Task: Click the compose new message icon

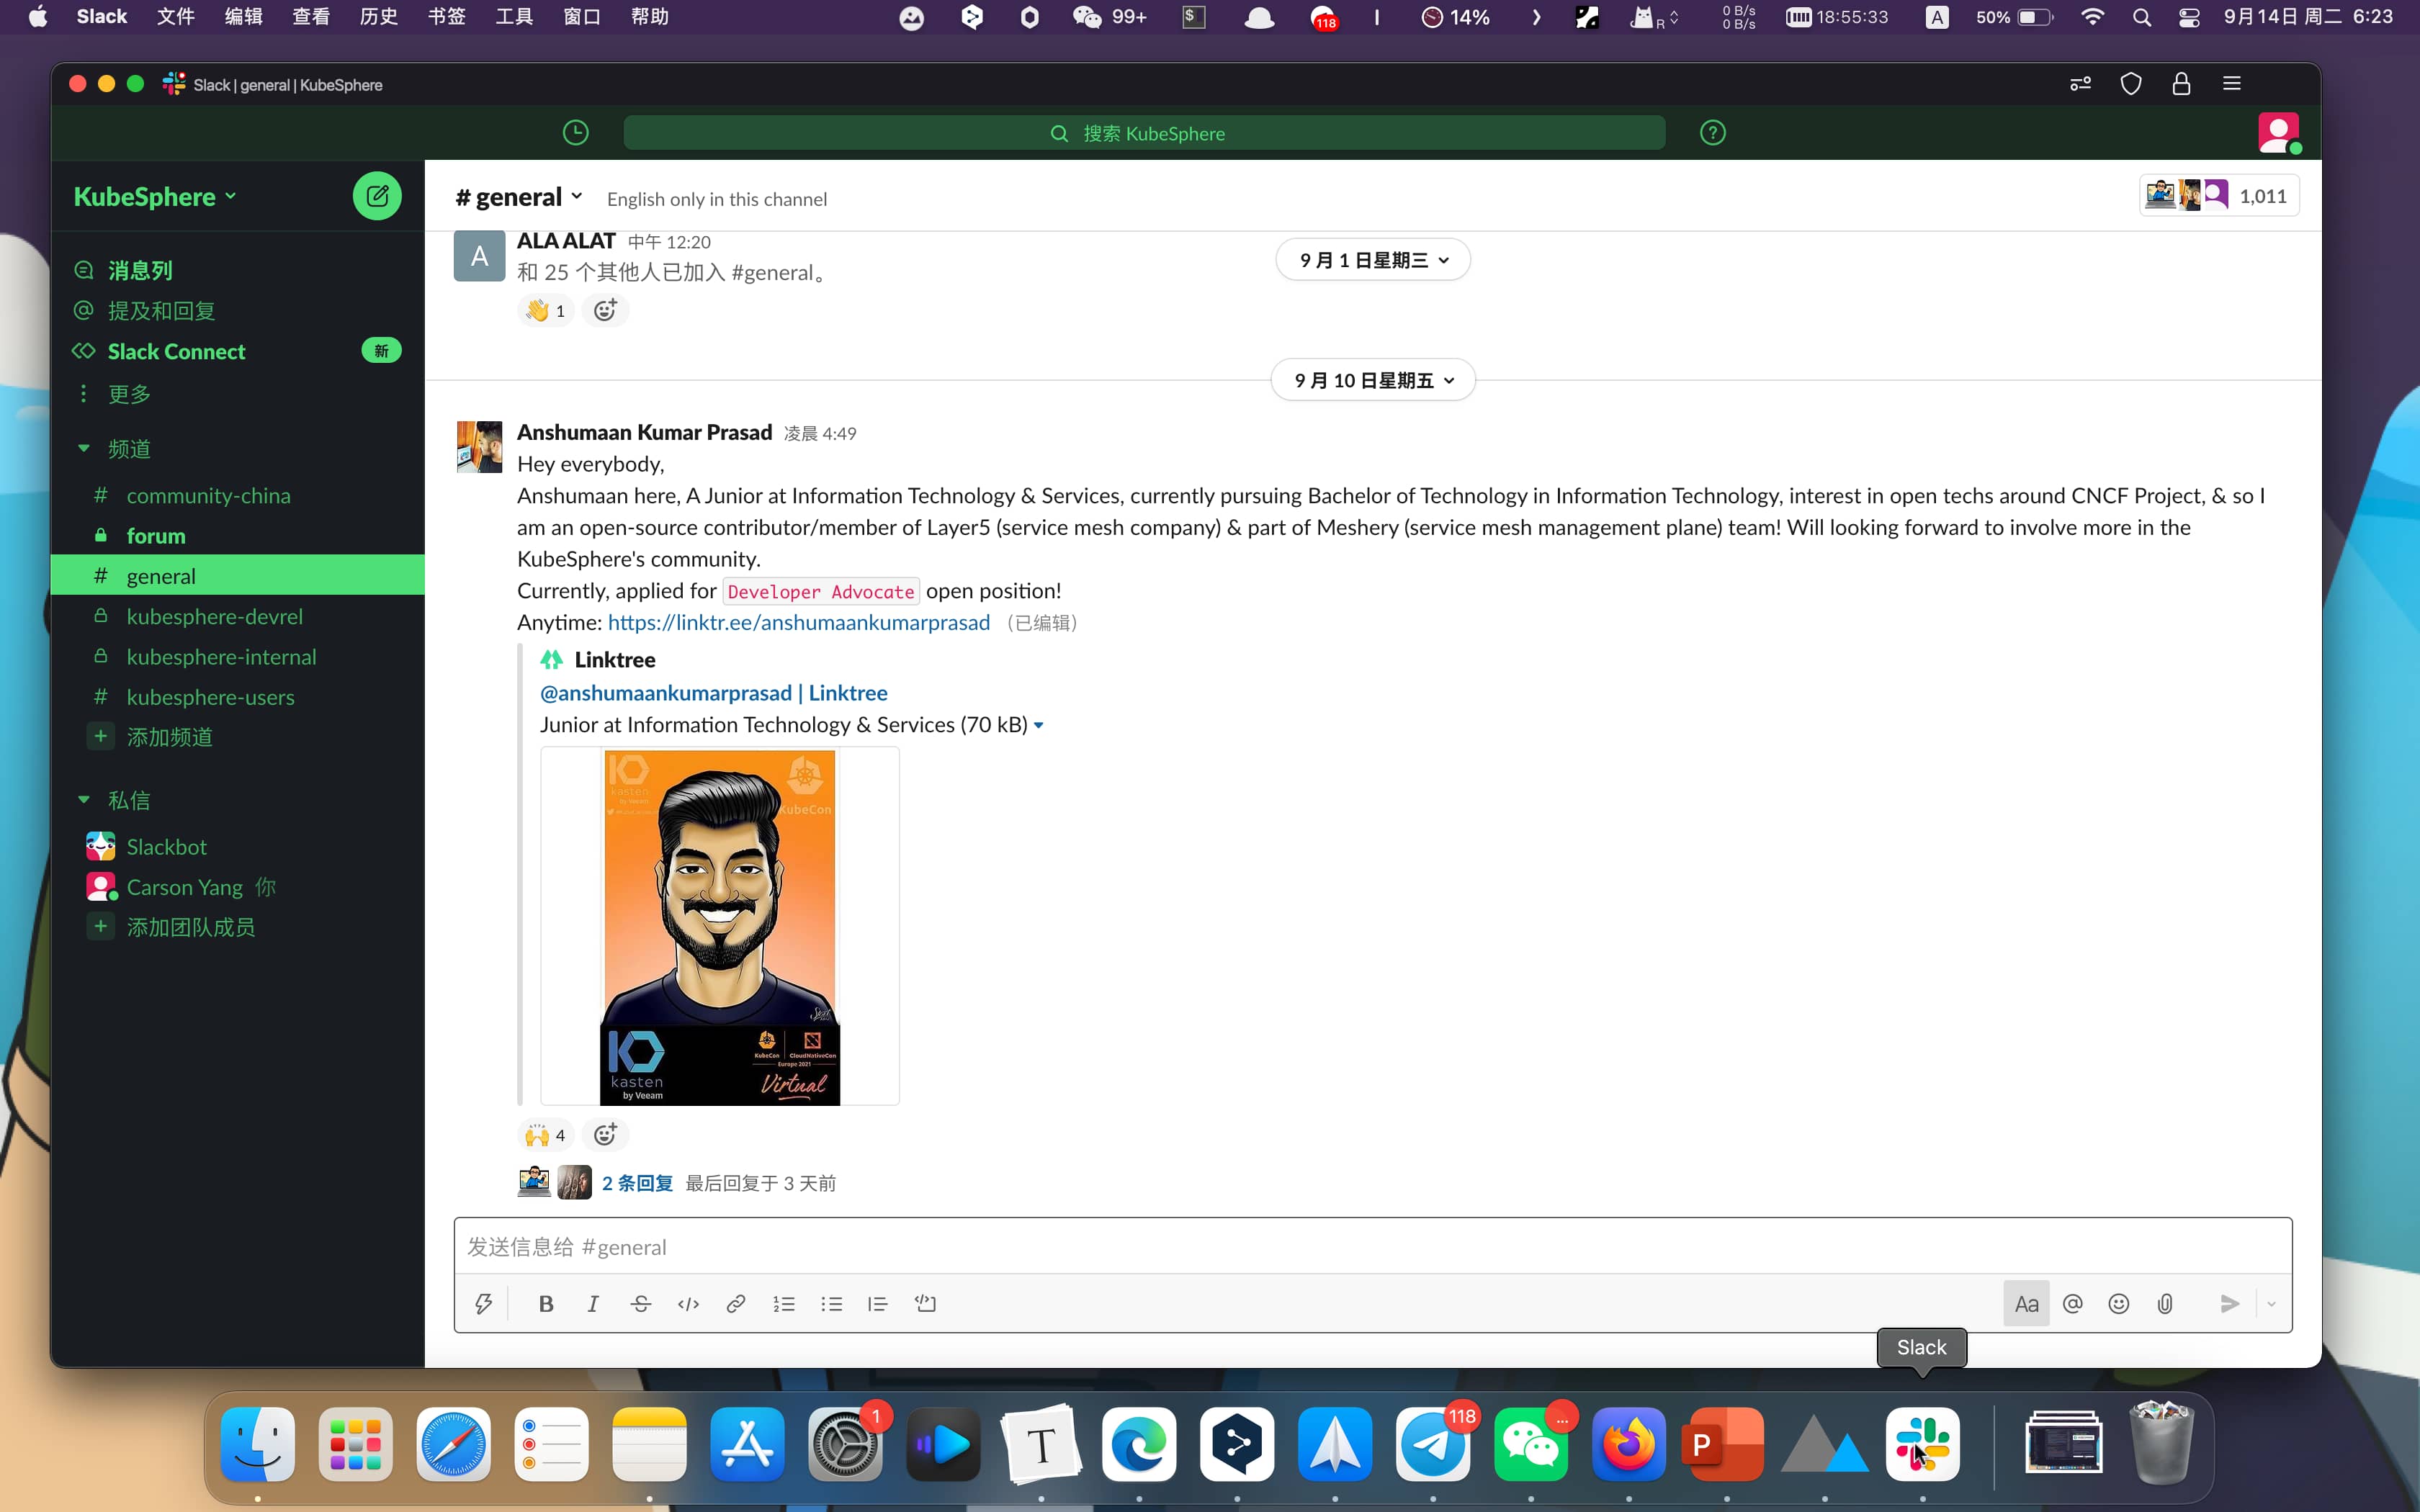Action: coord(377,196)
